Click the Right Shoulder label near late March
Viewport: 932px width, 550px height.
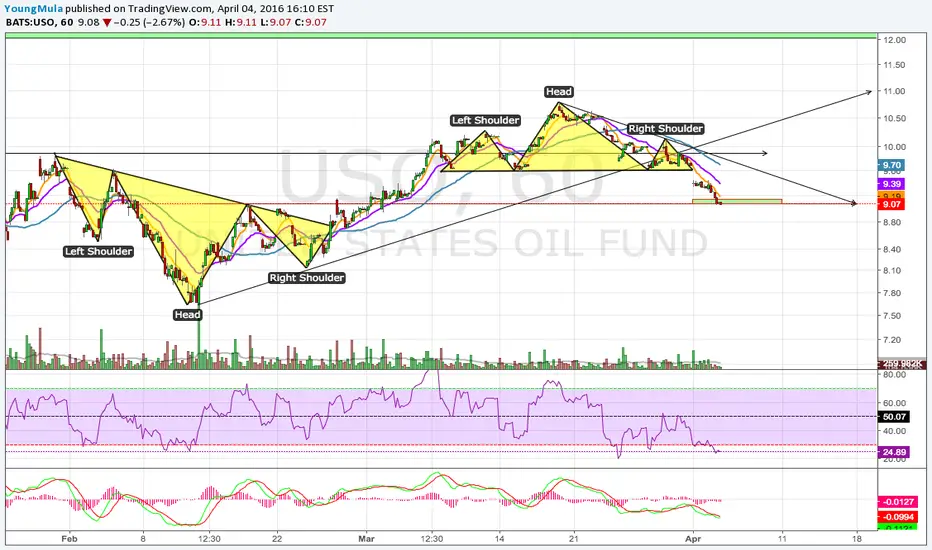pos(666,128)
